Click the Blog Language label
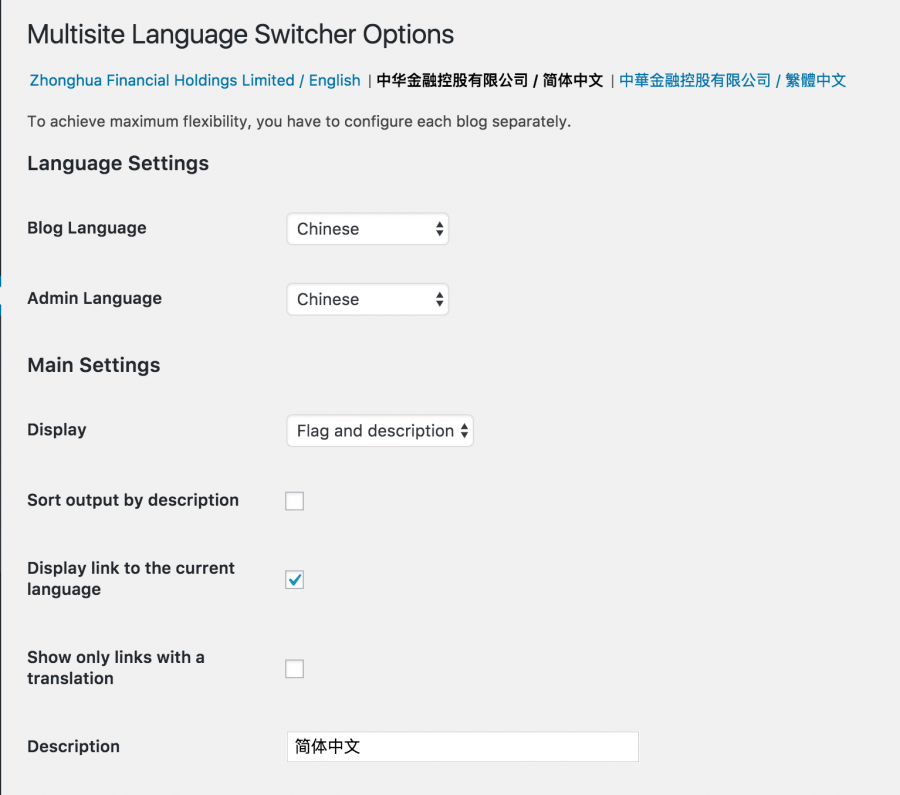This screenshot has width=900, height=795. coord(87,228)
